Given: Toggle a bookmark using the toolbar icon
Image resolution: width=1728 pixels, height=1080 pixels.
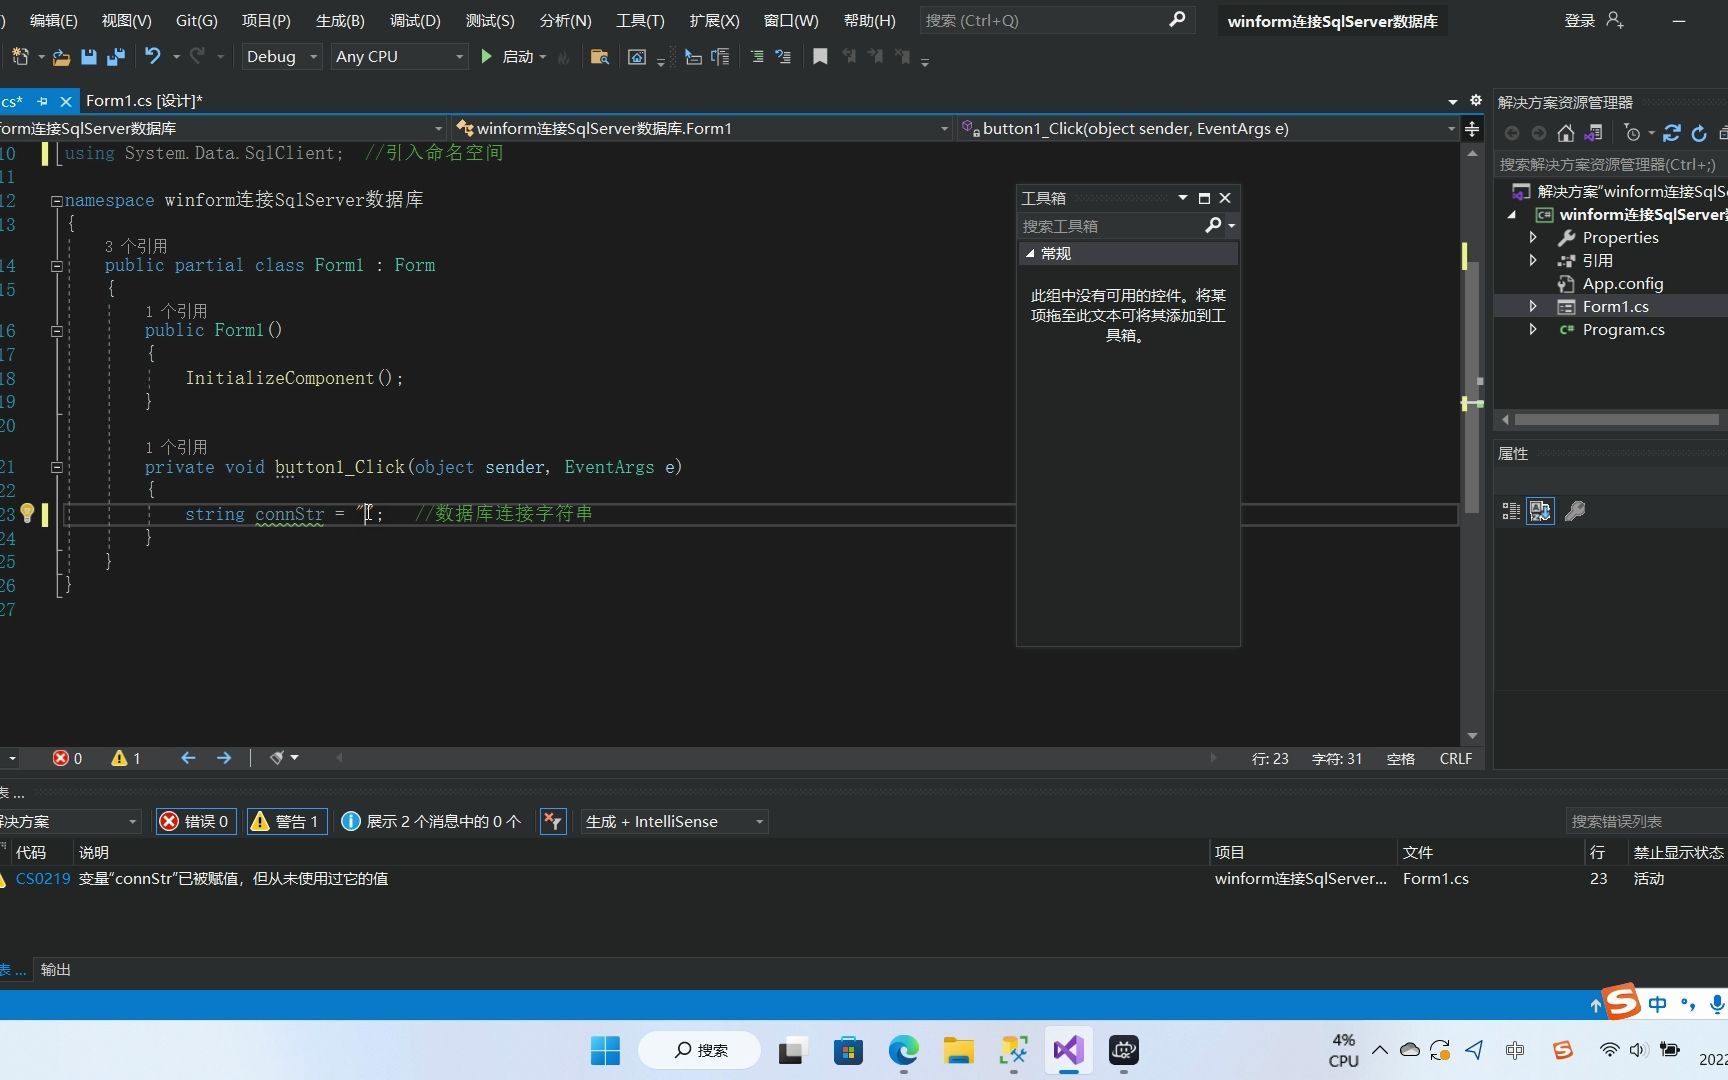Looking at the screenshot, I should (x=820, y=56).
